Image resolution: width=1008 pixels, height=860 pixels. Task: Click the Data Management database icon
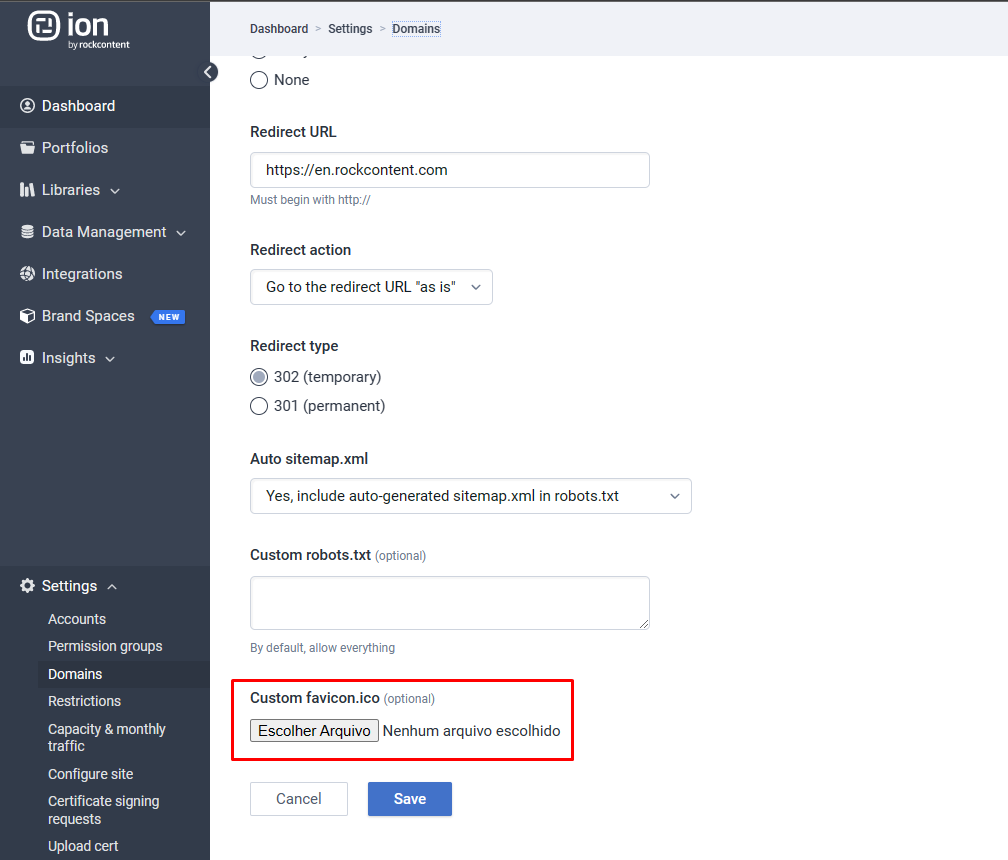pos(27,232)
